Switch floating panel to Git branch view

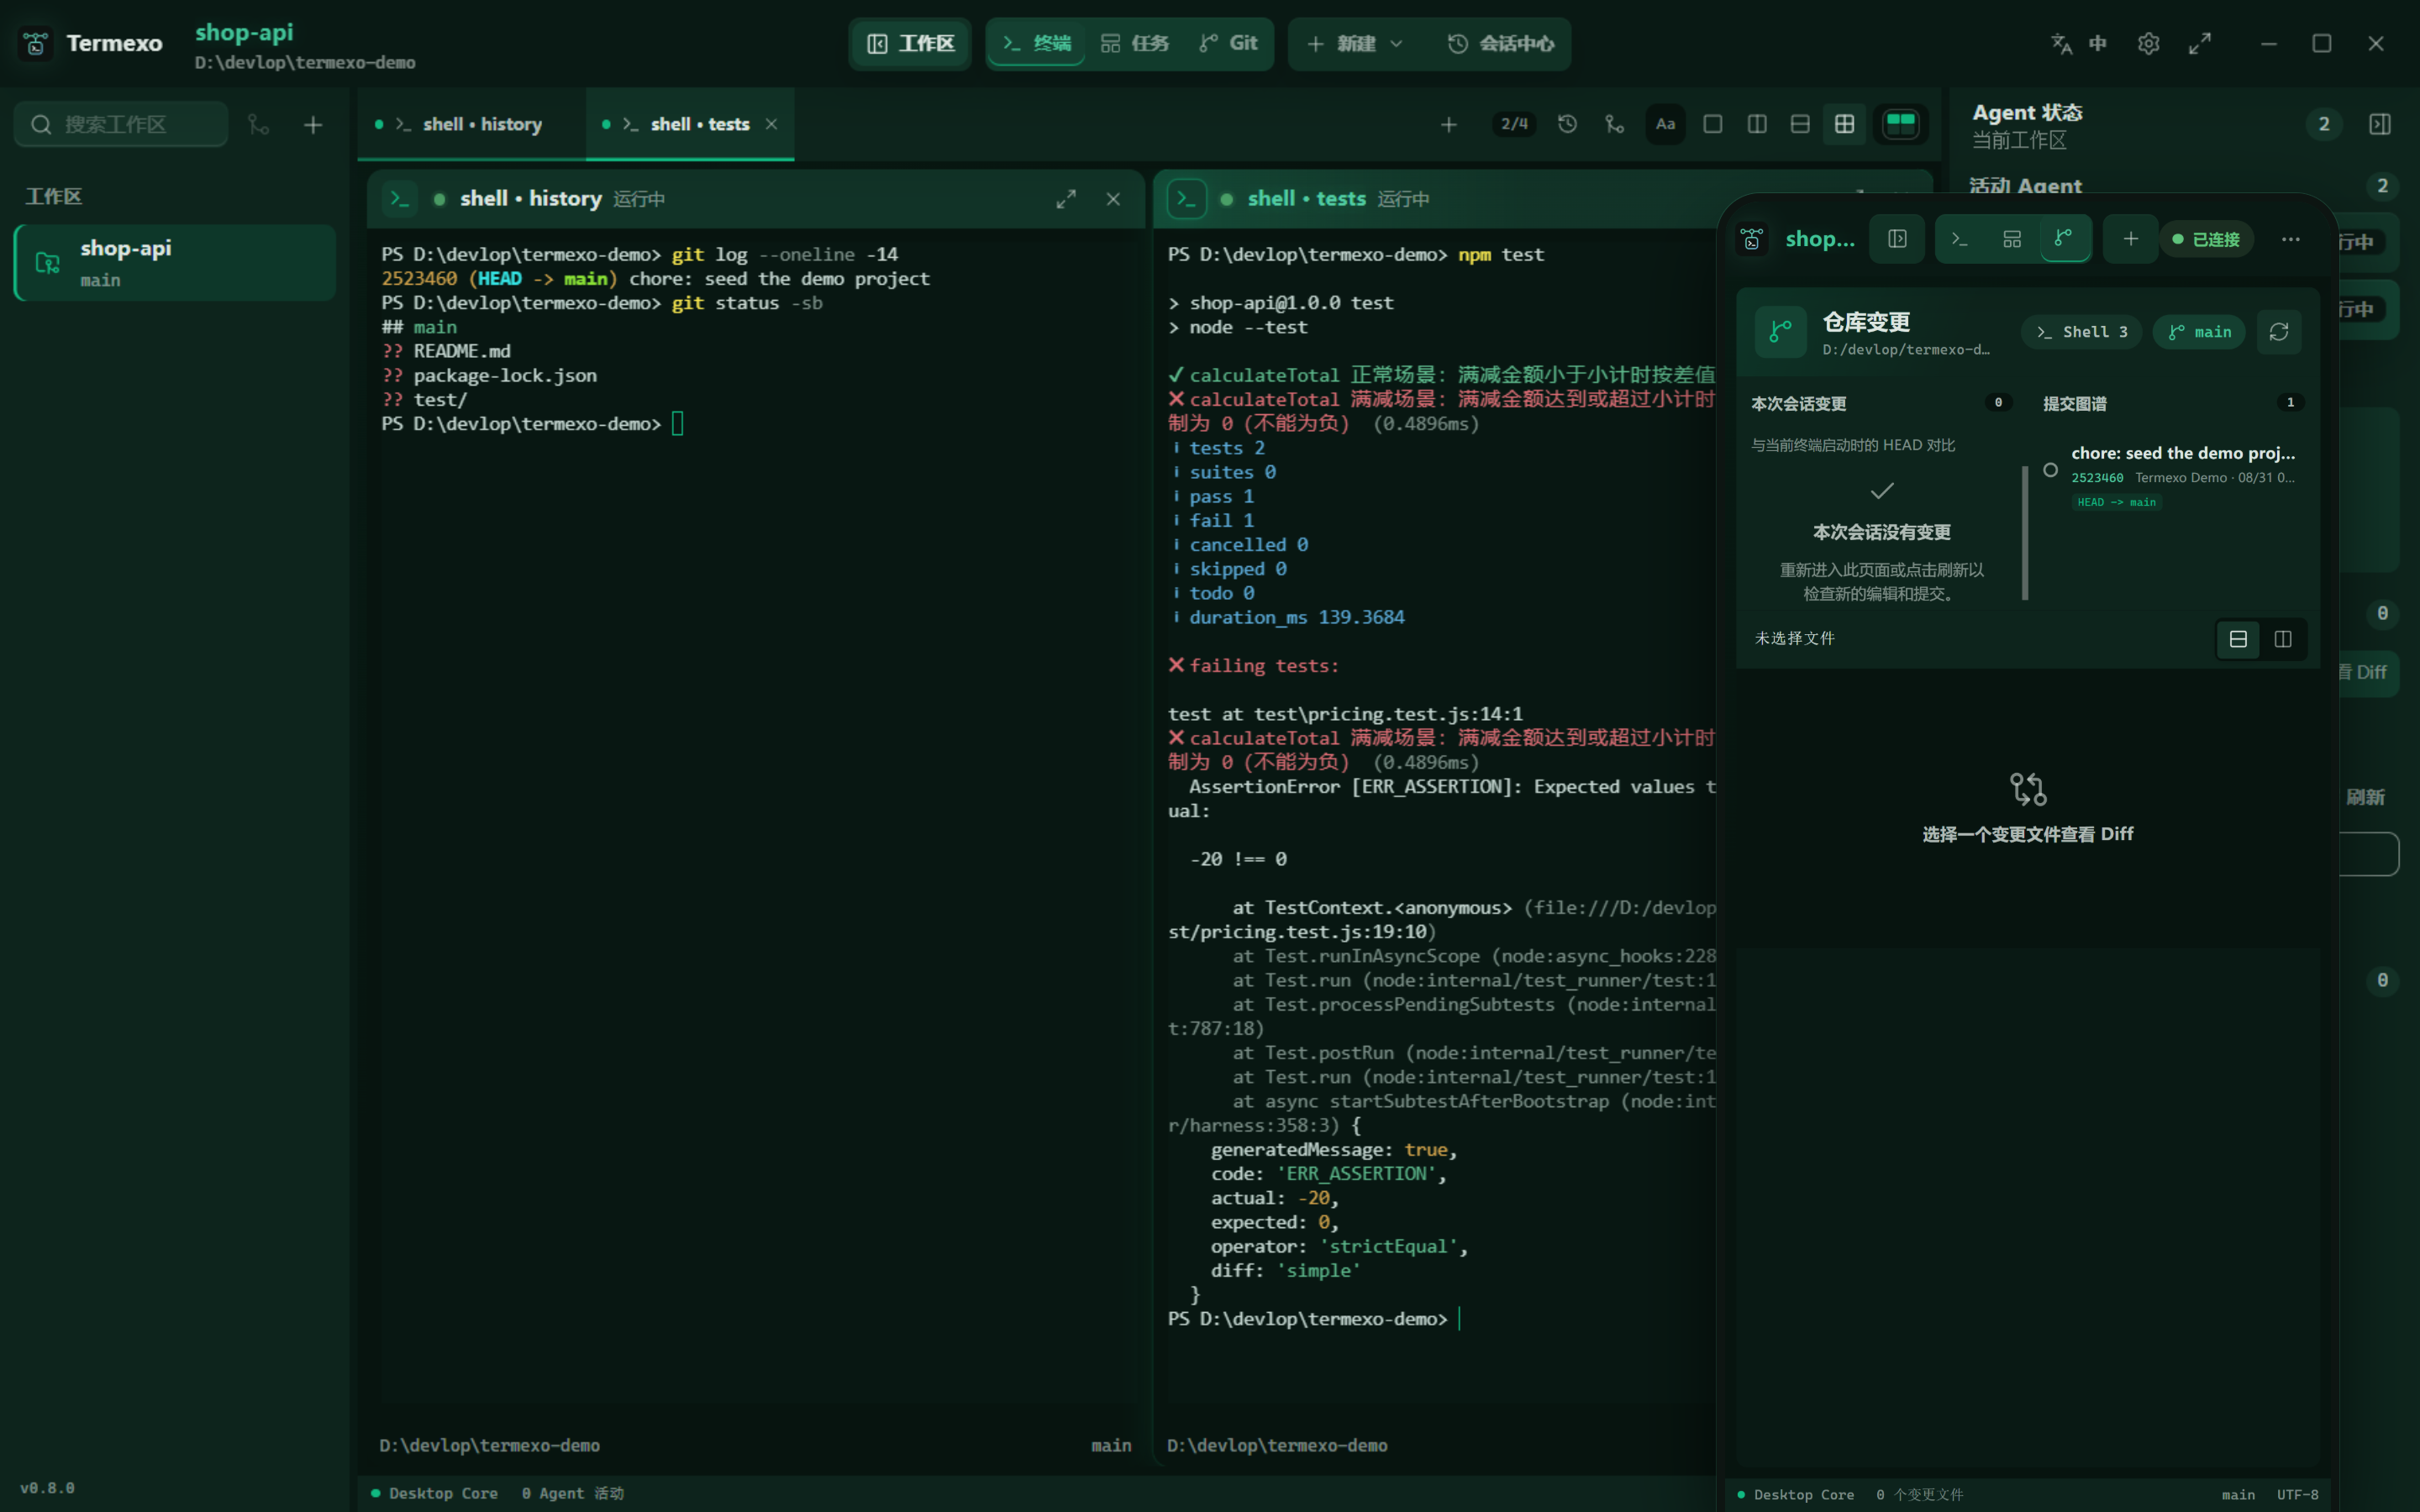[x=2064, y=239]
